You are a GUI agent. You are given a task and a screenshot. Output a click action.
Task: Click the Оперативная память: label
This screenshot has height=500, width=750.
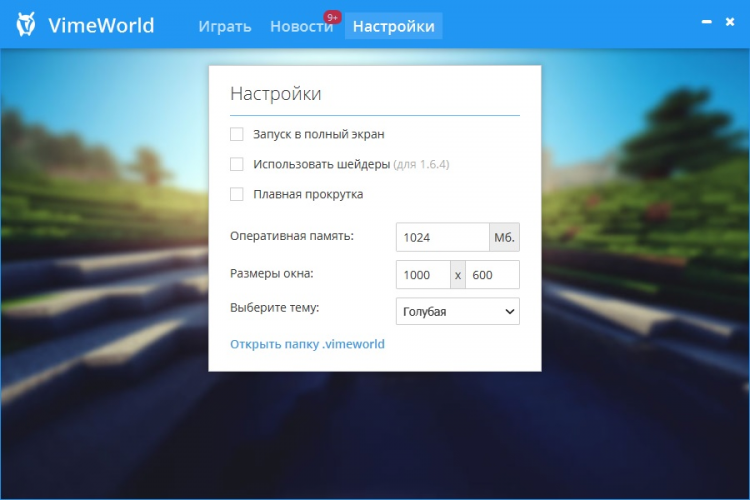tap(292, 236)
